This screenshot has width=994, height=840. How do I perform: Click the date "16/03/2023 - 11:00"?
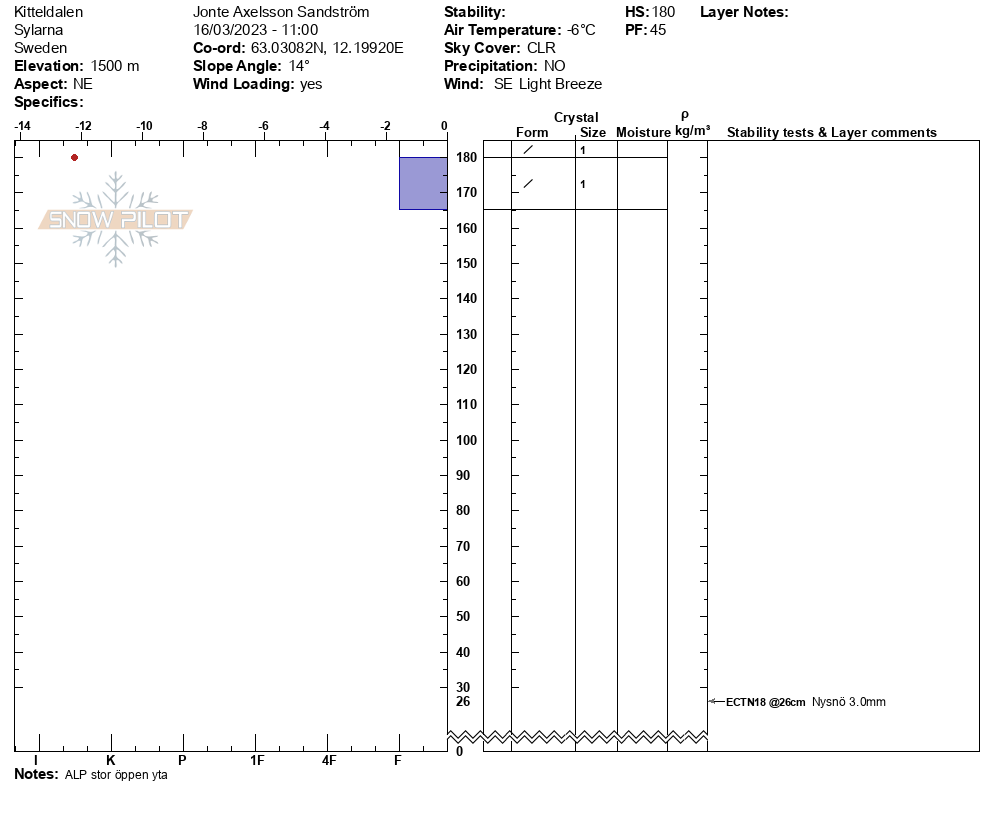pos(255,30)
